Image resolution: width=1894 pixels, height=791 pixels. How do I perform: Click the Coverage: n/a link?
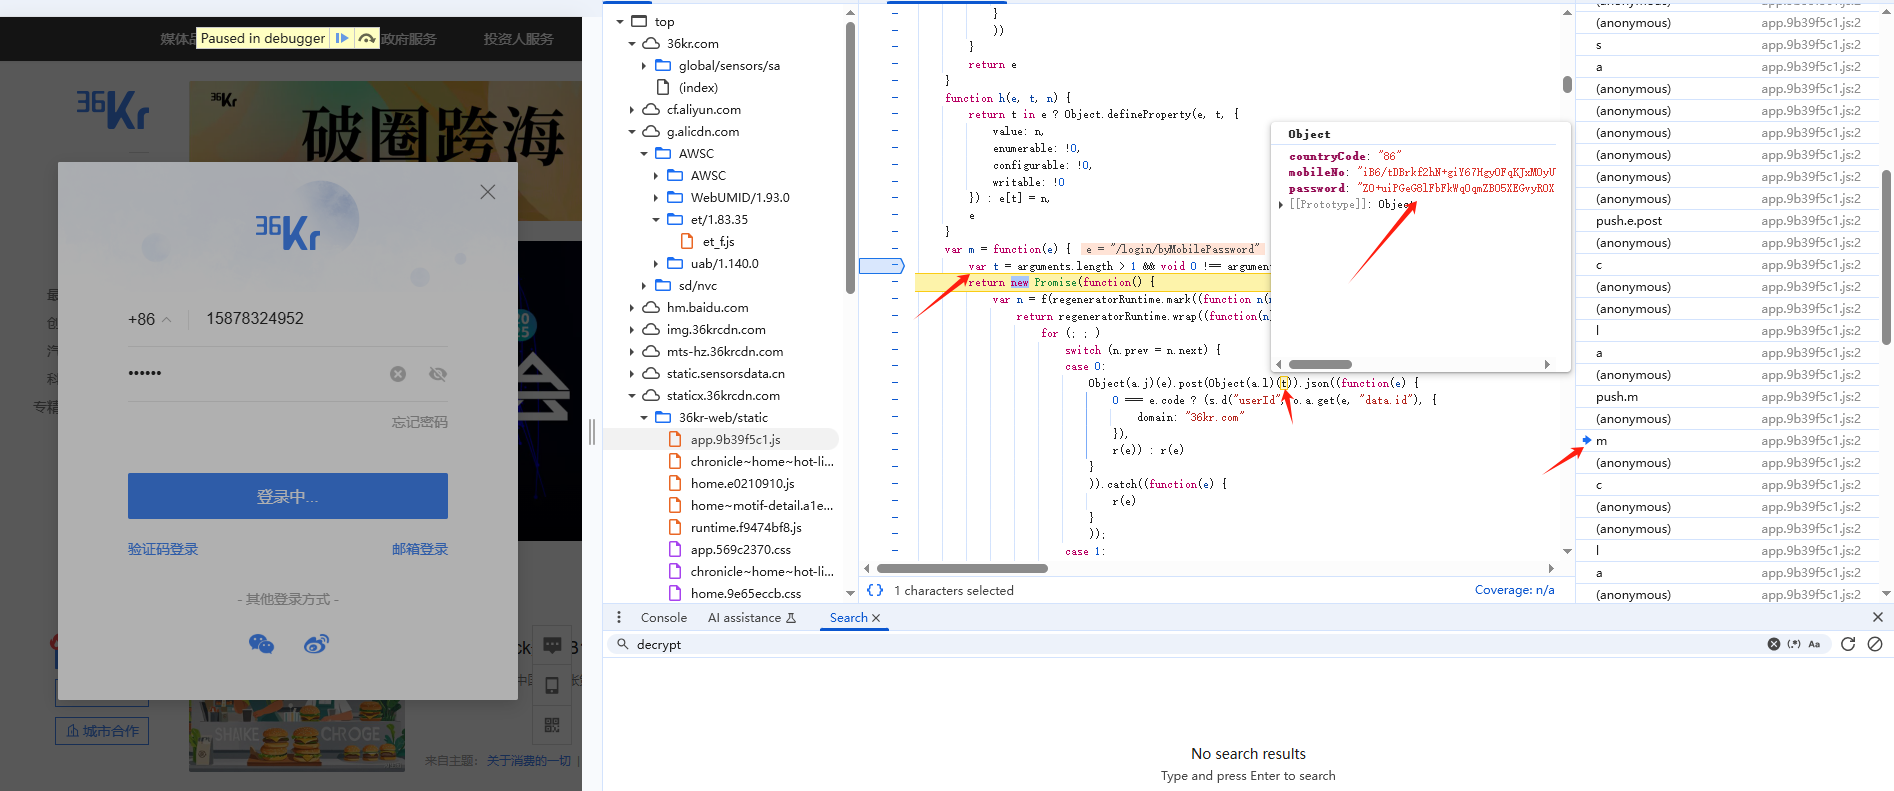(x=1514, y=590)
